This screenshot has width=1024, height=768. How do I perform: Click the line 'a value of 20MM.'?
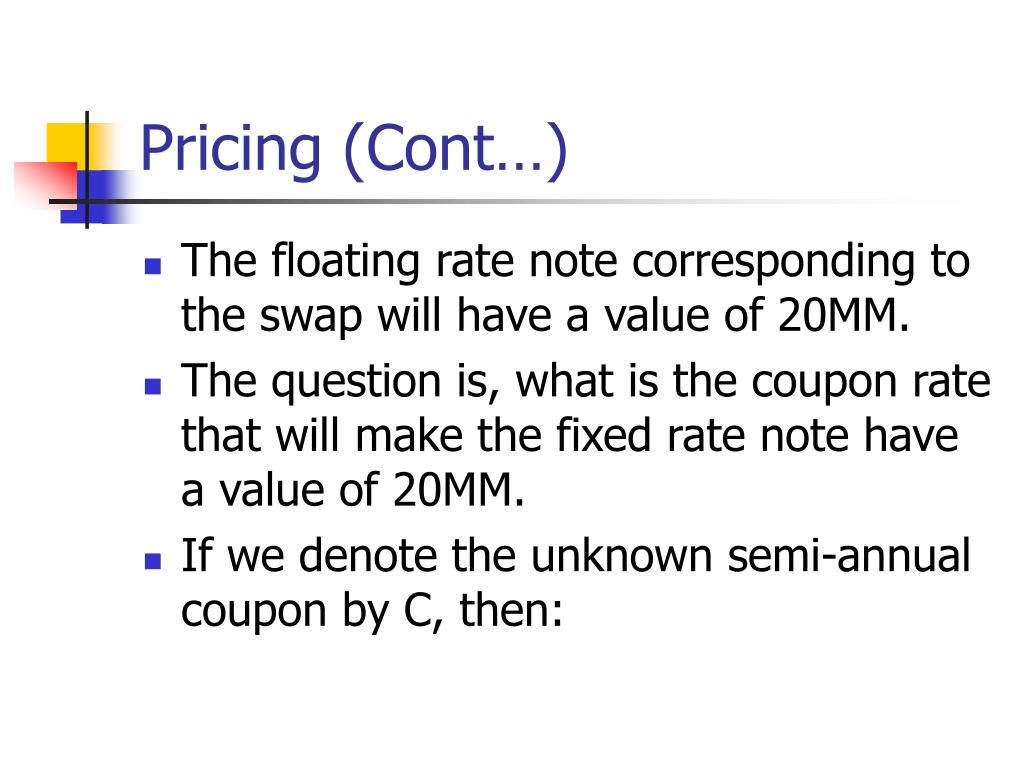point(353,490)
